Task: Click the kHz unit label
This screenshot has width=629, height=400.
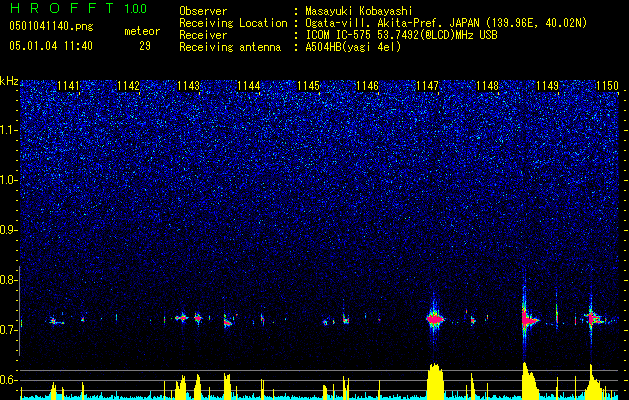Action: (x=9, y=81)
